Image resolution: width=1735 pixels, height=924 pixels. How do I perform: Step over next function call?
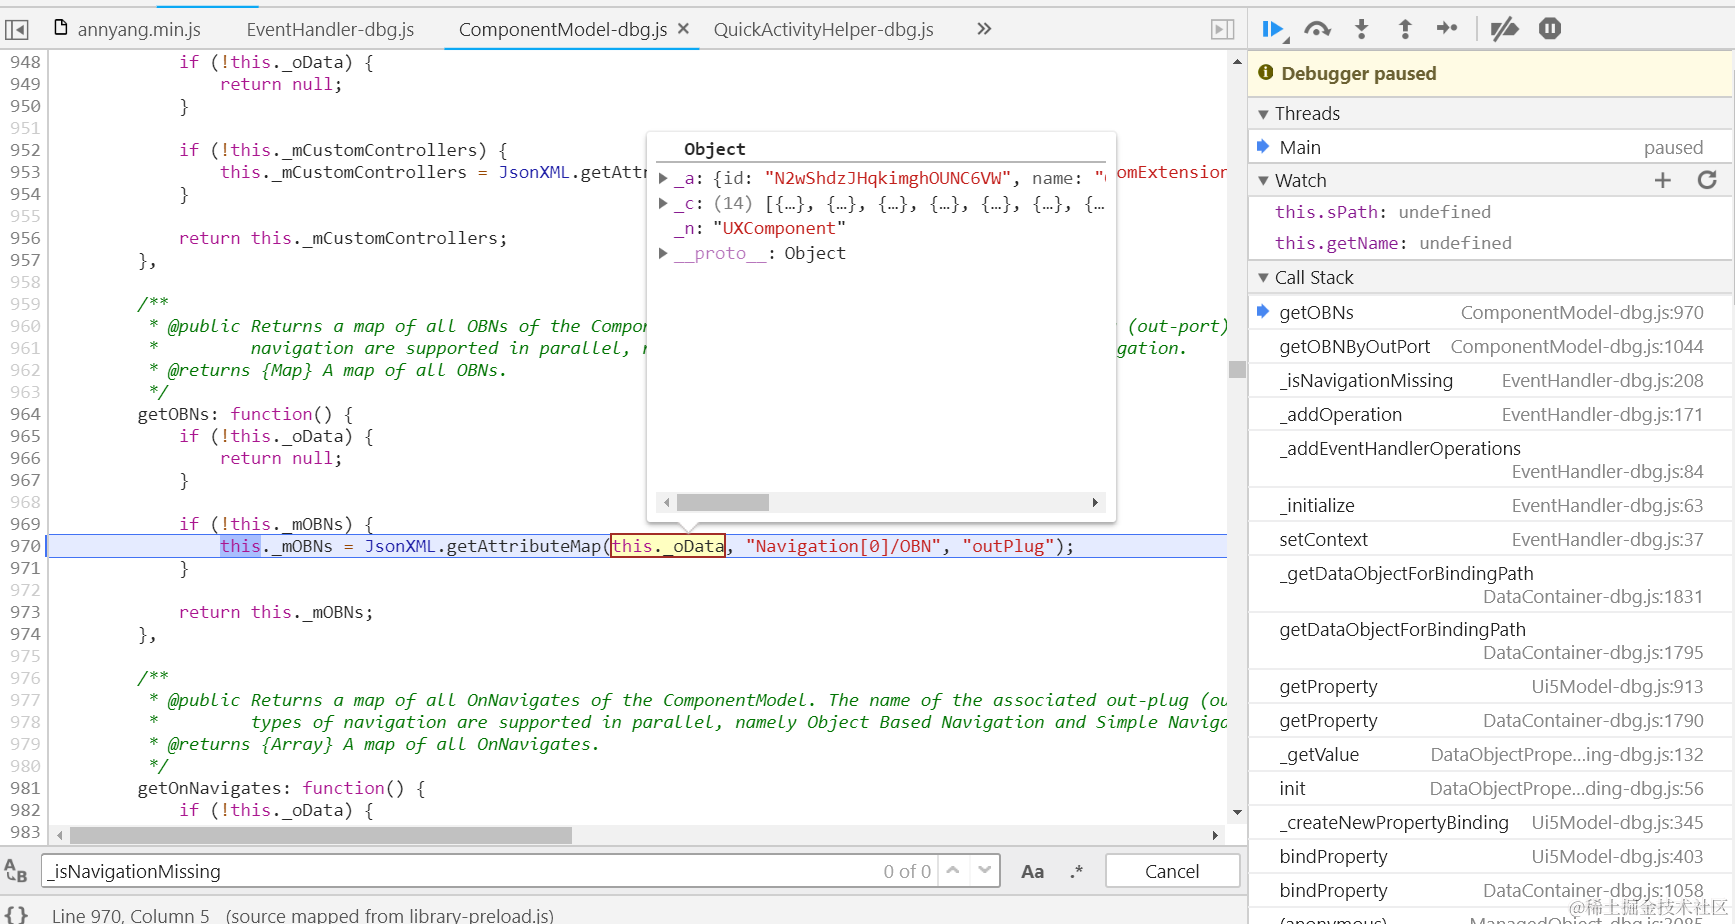point(1318,29)
